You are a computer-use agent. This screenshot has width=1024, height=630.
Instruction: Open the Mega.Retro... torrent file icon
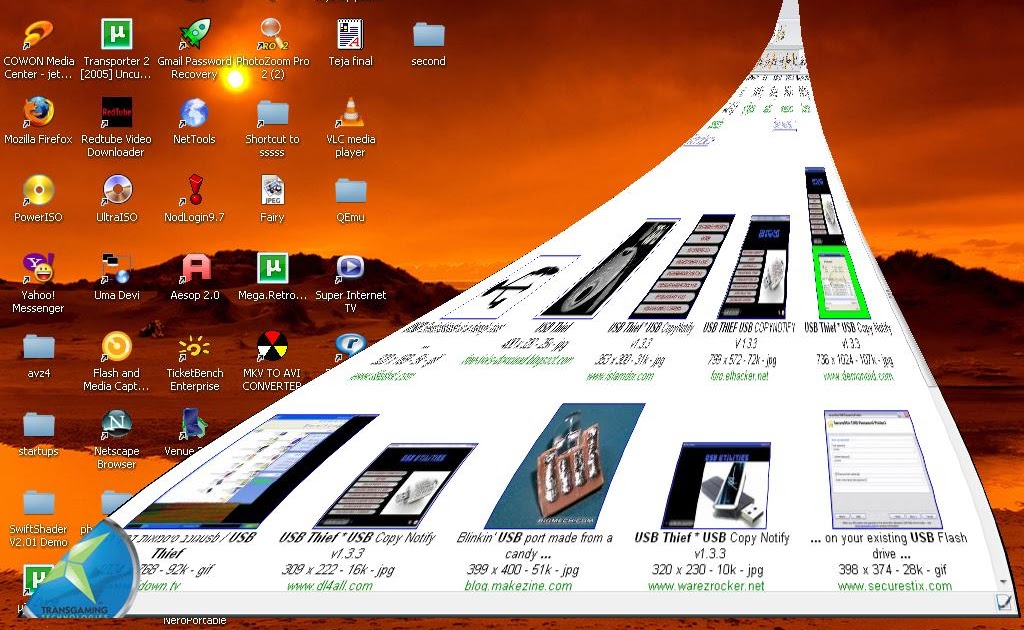click(272, 268)
